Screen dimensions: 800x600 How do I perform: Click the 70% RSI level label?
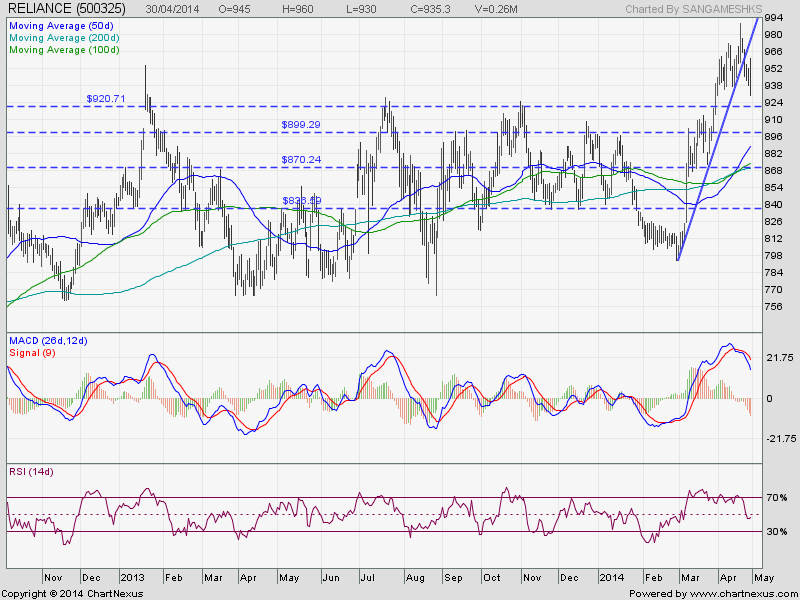coord(777,497)
